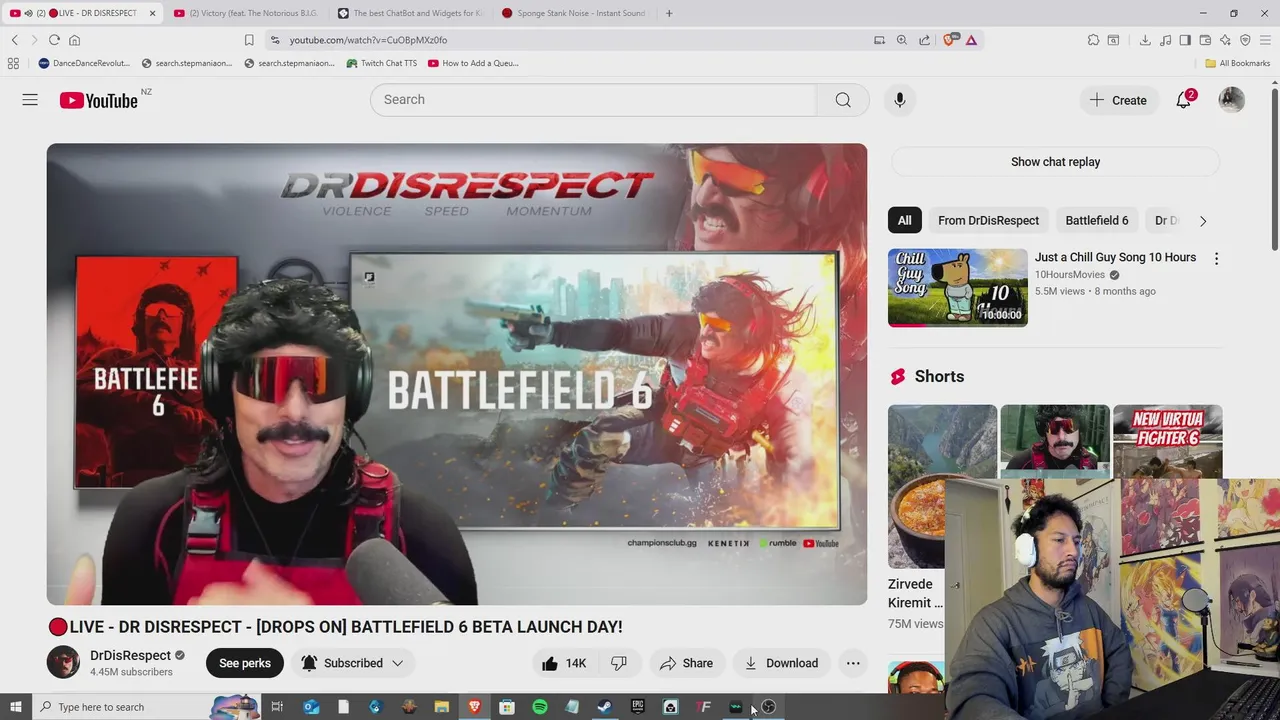Select the All filter chip
This screenshot has height=720, width=1280.
pos(904,220)
